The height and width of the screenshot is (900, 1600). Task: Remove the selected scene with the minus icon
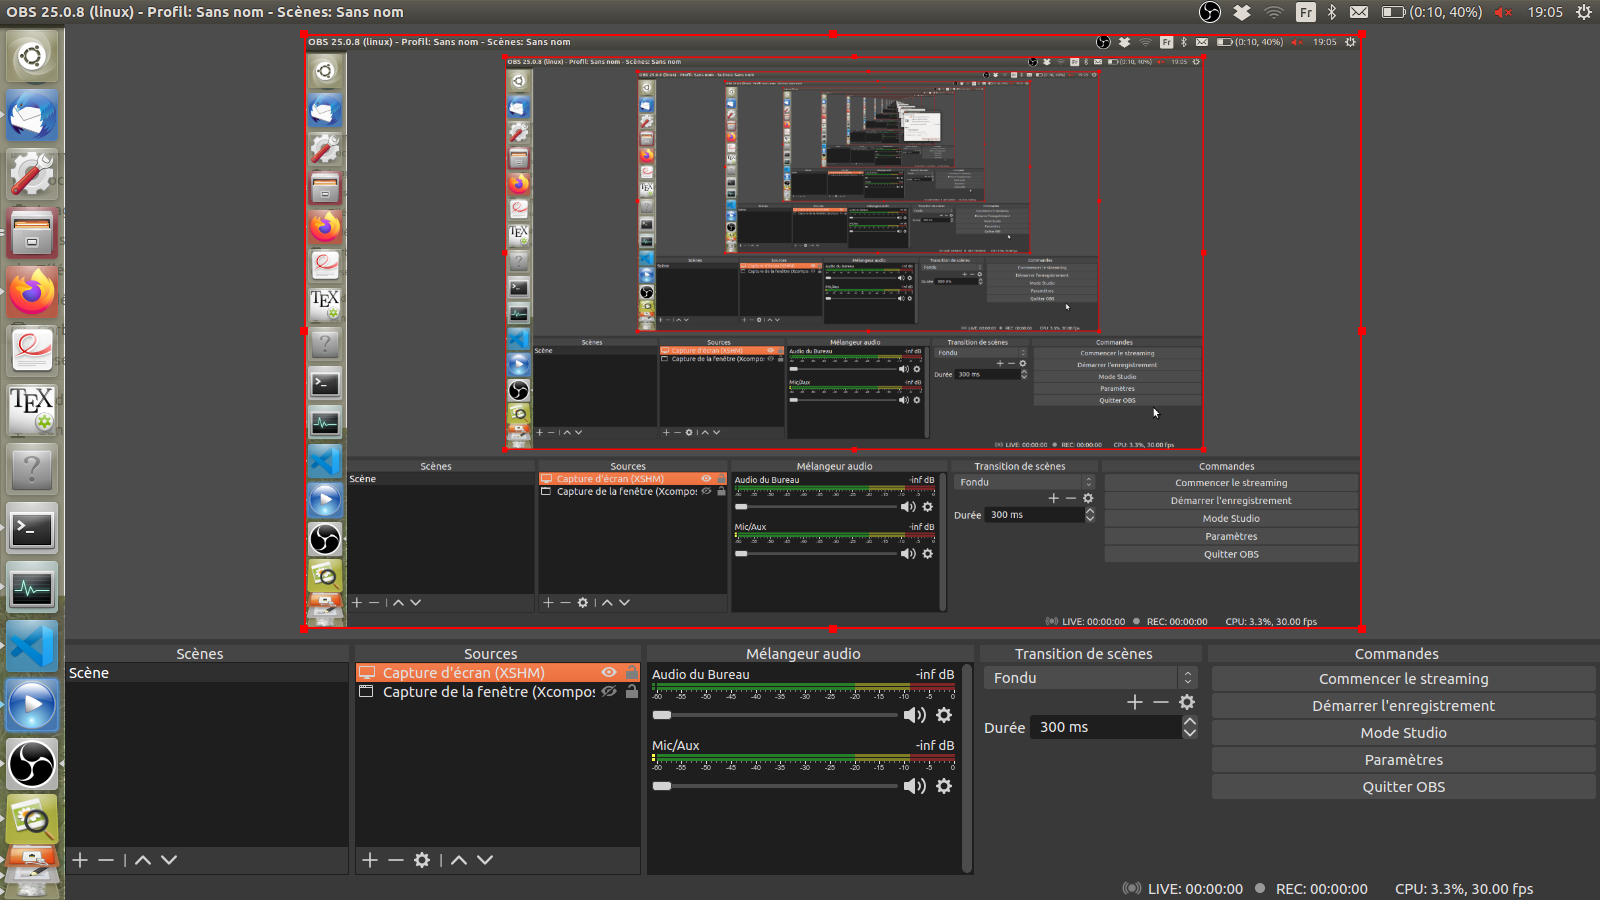(106, 860)
